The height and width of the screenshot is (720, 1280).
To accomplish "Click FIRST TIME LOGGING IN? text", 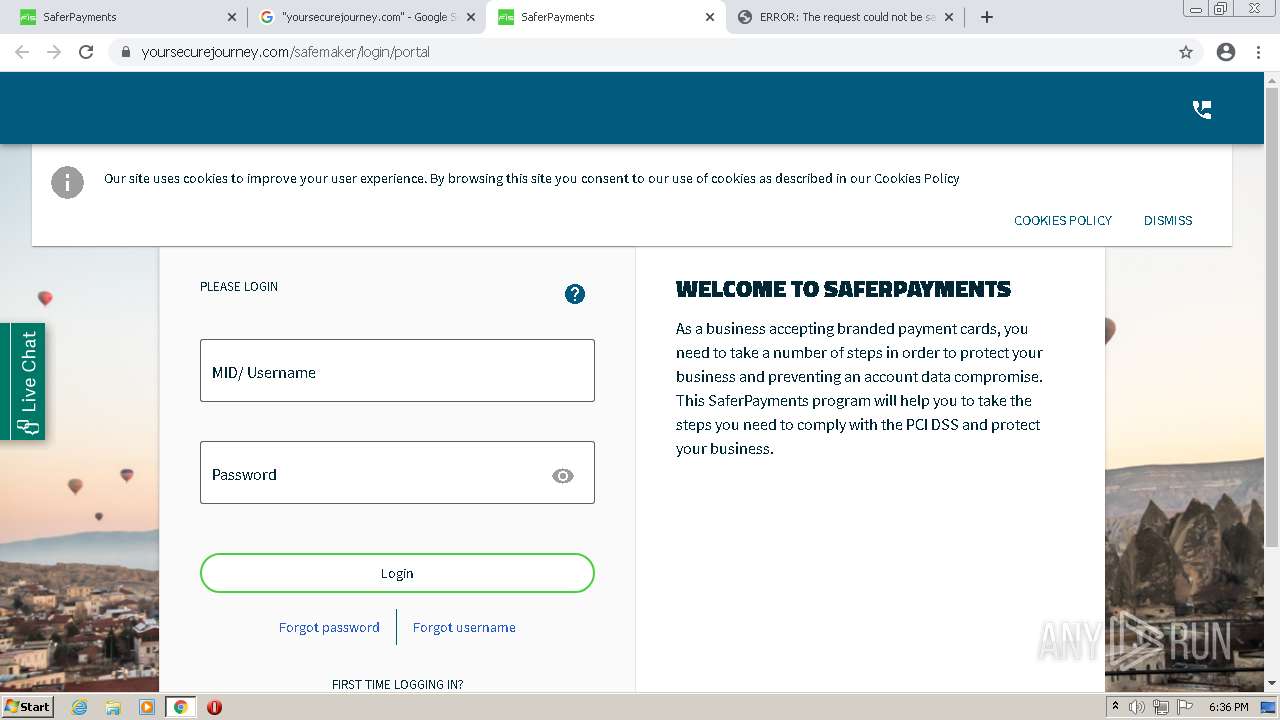I will pos(397,685).
